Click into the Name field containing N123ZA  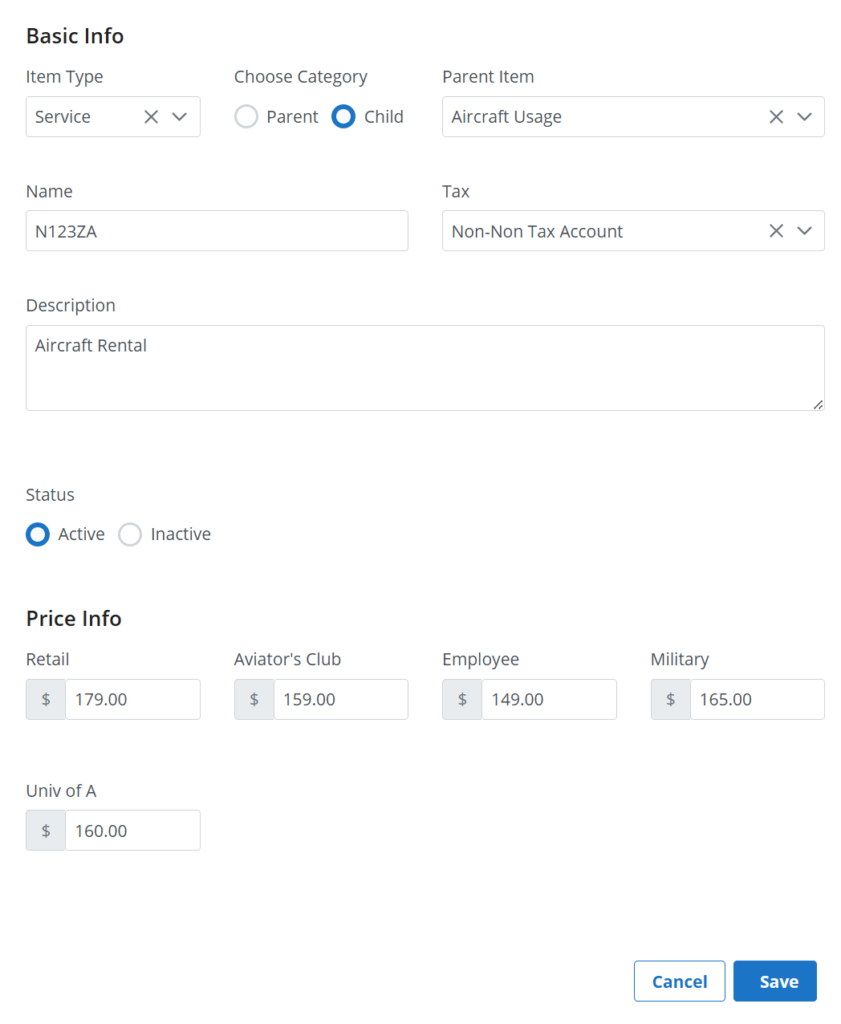click(x=217, y=231)
